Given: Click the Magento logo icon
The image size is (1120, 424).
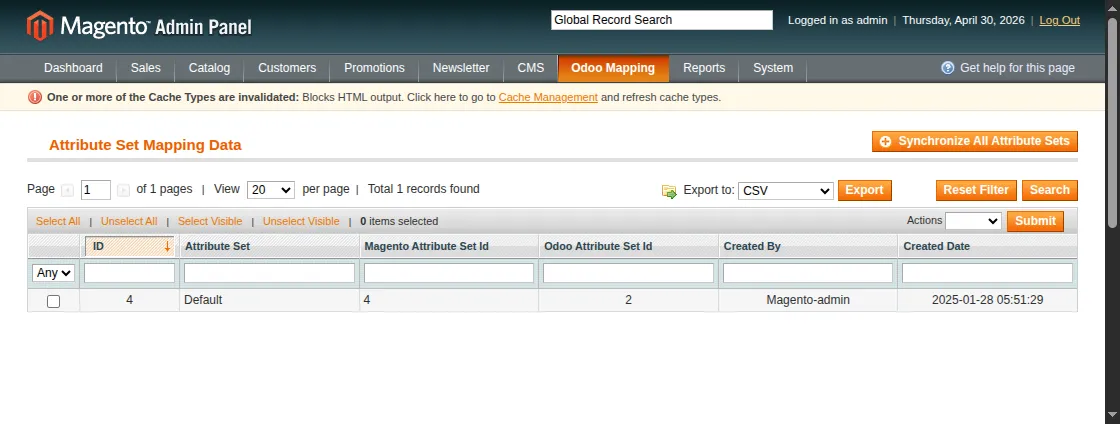Looking at the screenshot, I should point(40,26).
